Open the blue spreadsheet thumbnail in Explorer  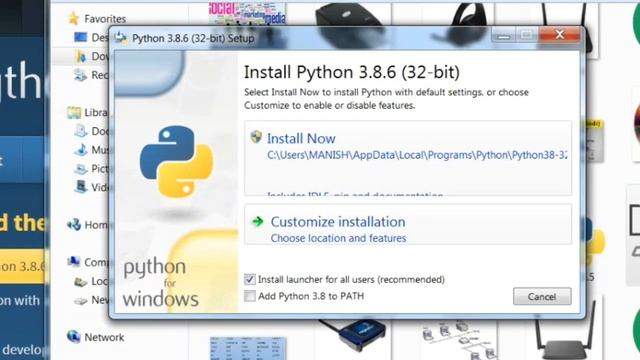pos(247,348)
